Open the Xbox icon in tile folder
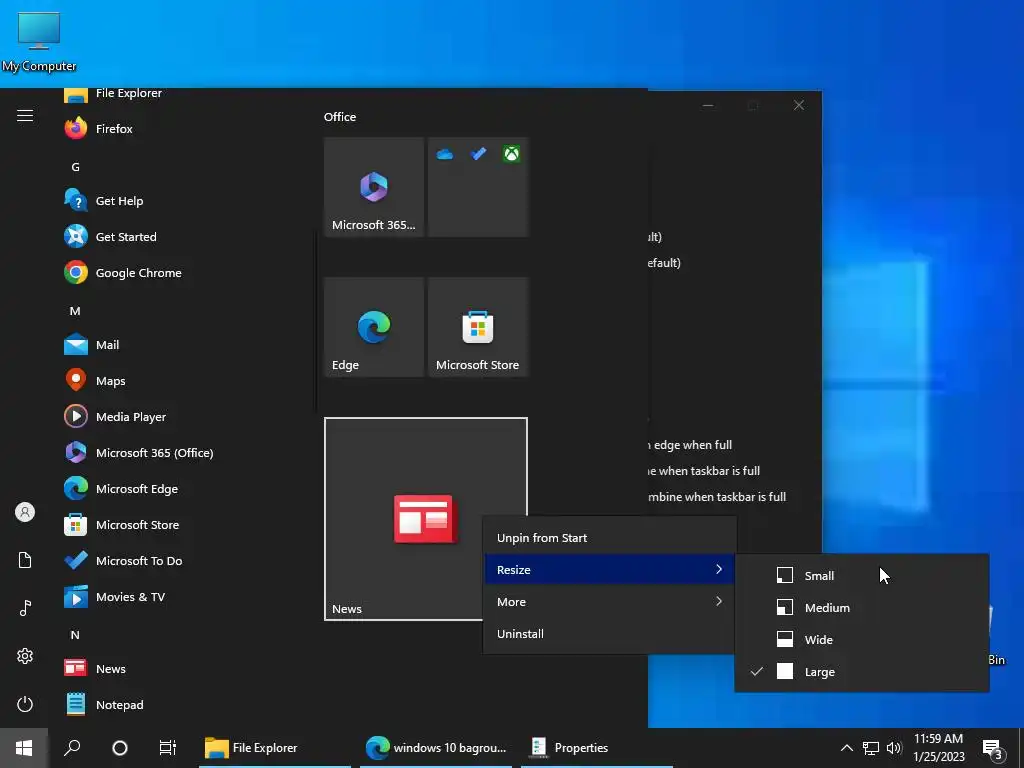Viewport: 1024px width, 768px height. (x=511, y=154)
